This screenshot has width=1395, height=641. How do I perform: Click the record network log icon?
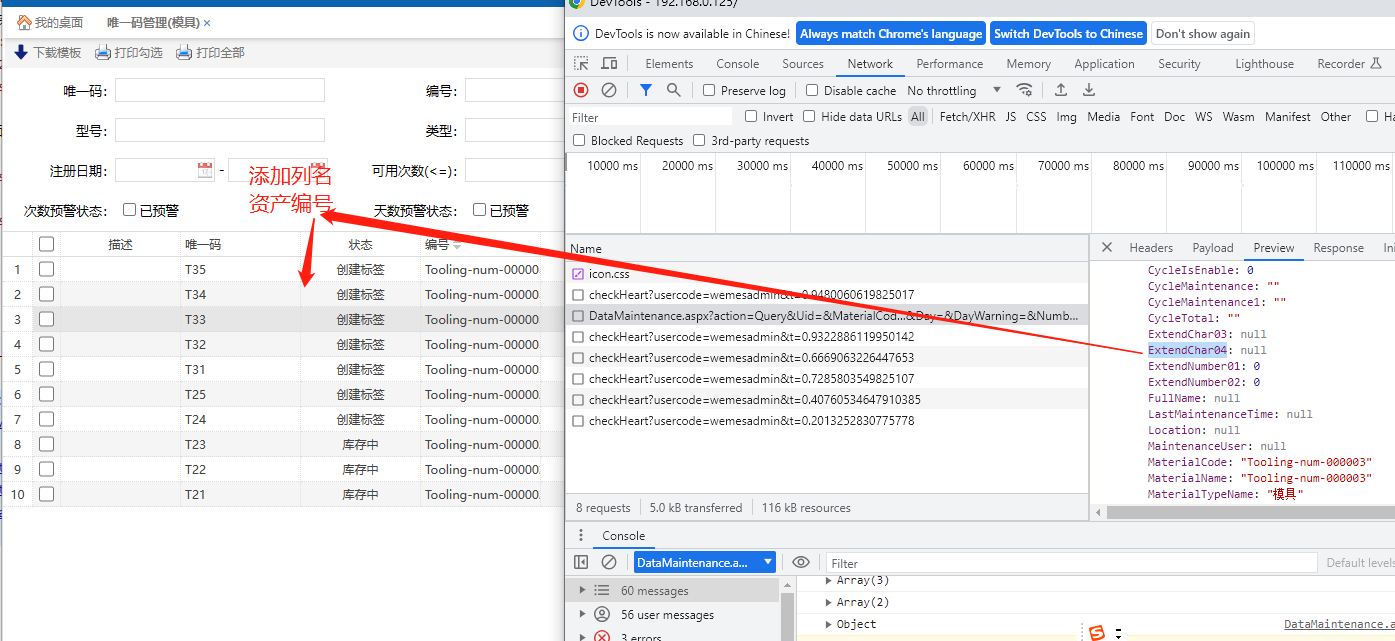[x=581, y=90]
